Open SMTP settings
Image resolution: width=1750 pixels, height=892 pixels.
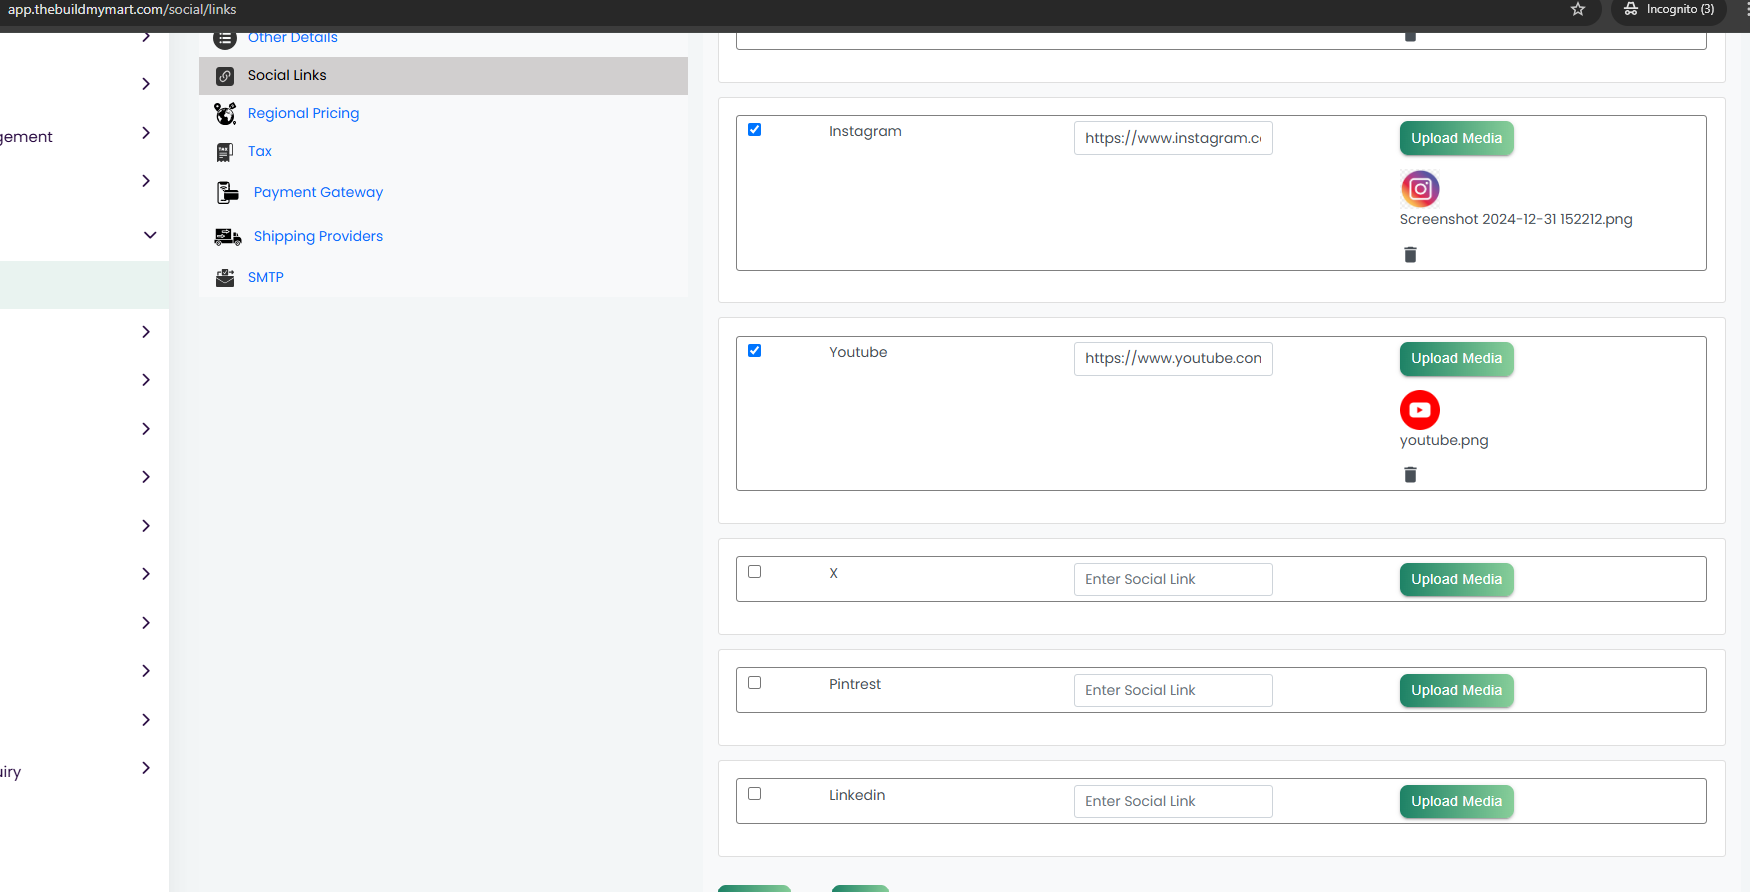click(266, 278)
